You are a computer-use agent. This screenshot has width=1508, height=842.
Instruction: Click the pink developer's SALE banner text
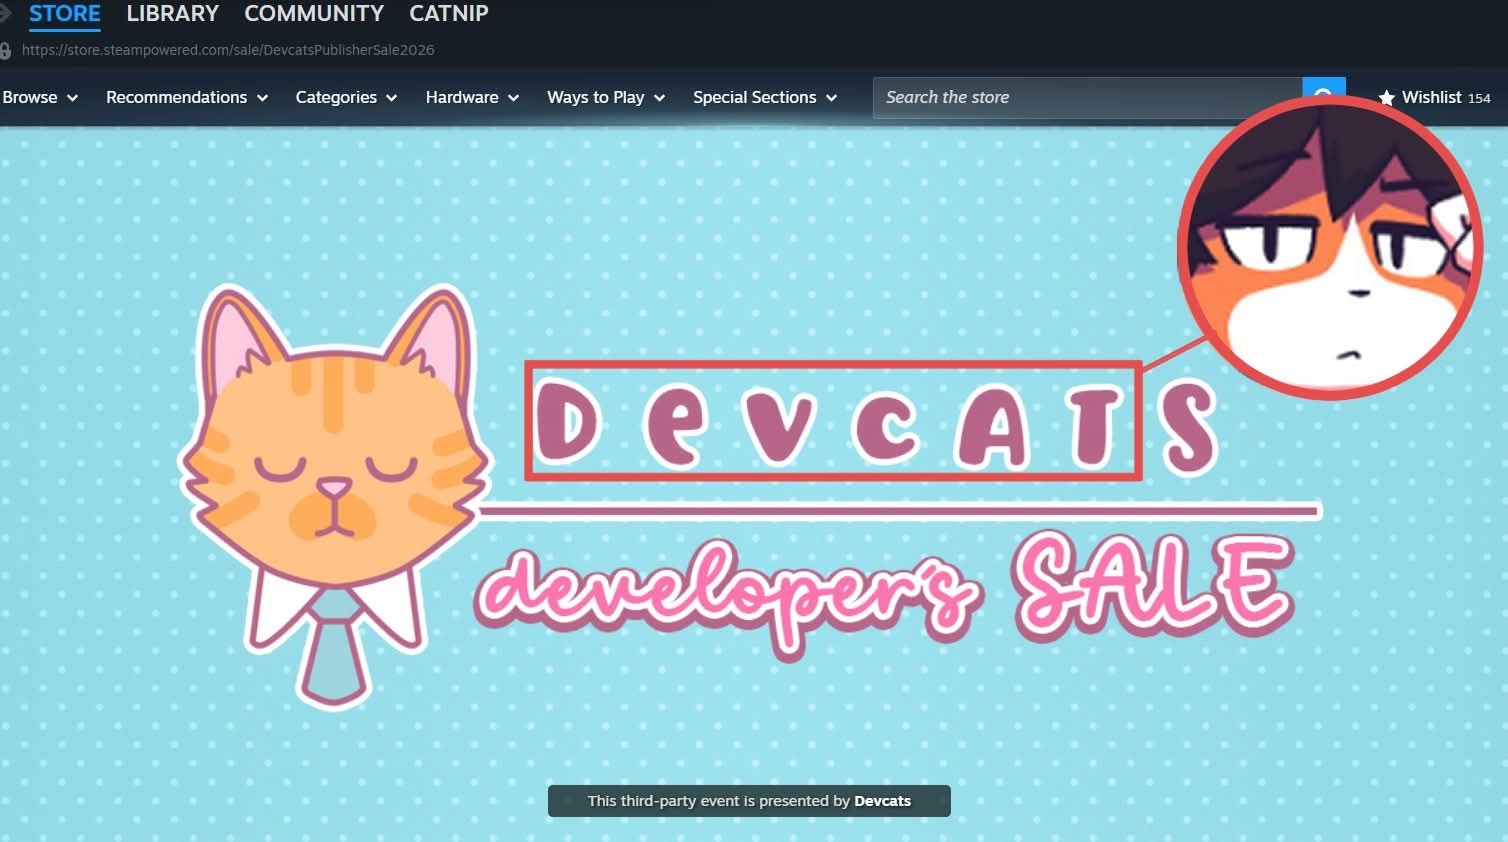[x=884, y=590]
